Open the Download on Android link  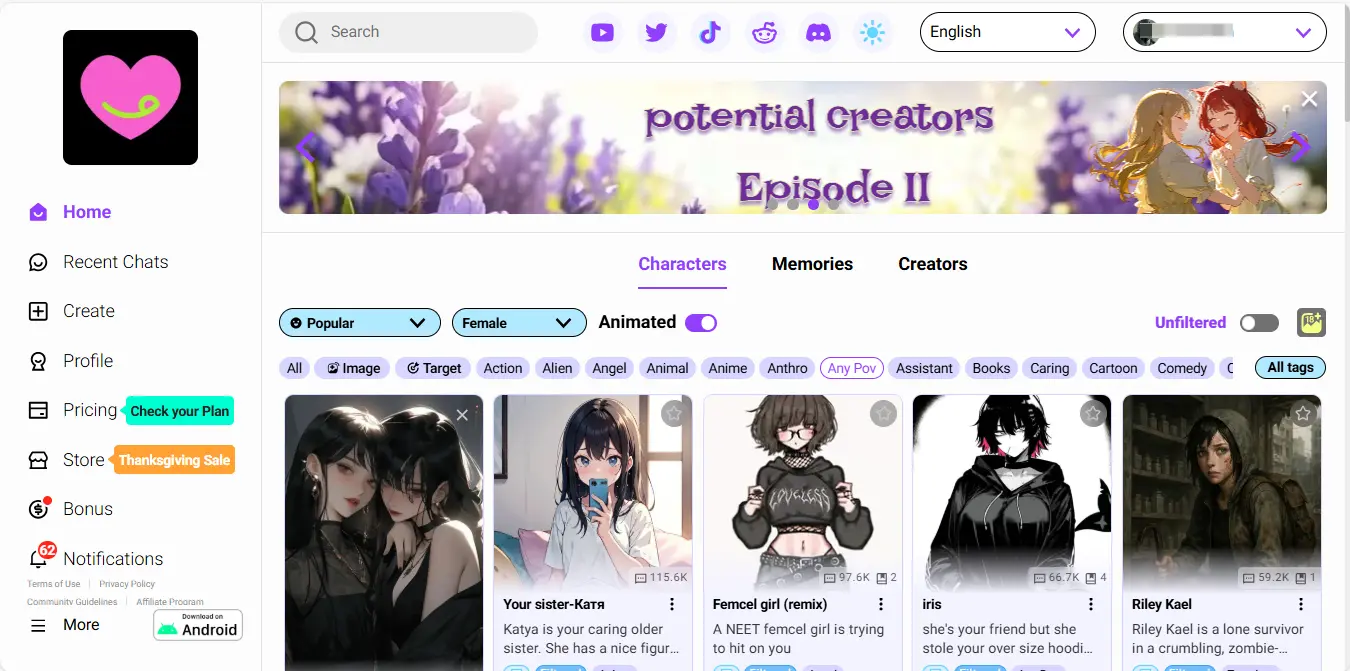pyautogui.click(x=197, y=625)
